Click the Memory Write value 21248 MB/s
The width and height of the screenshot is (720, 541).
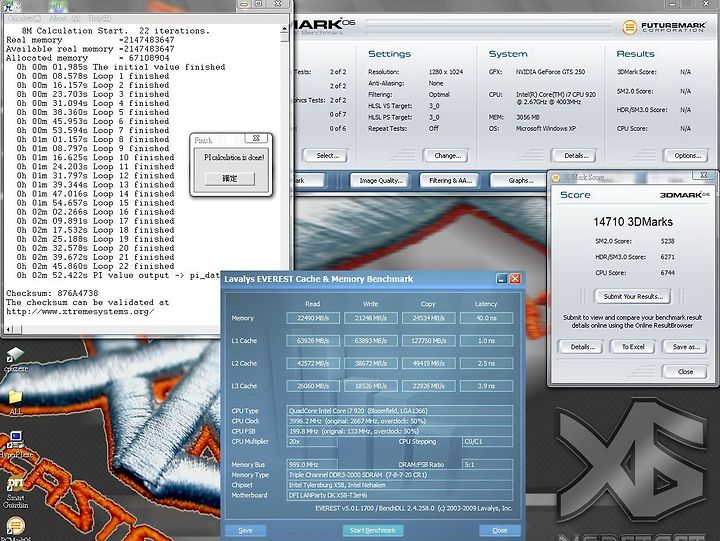click(x=371, y=318)
